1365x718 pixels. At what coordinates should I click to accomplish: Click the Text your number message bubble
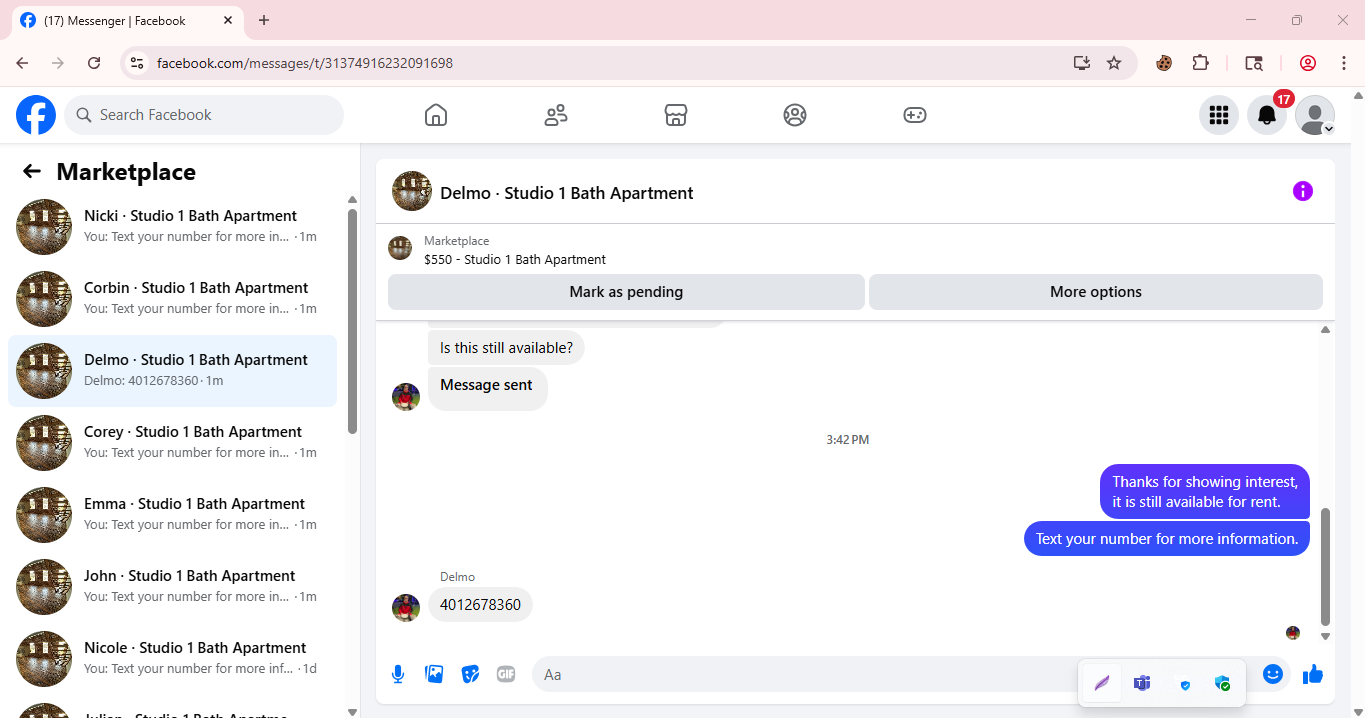(x=1167, y=538)
